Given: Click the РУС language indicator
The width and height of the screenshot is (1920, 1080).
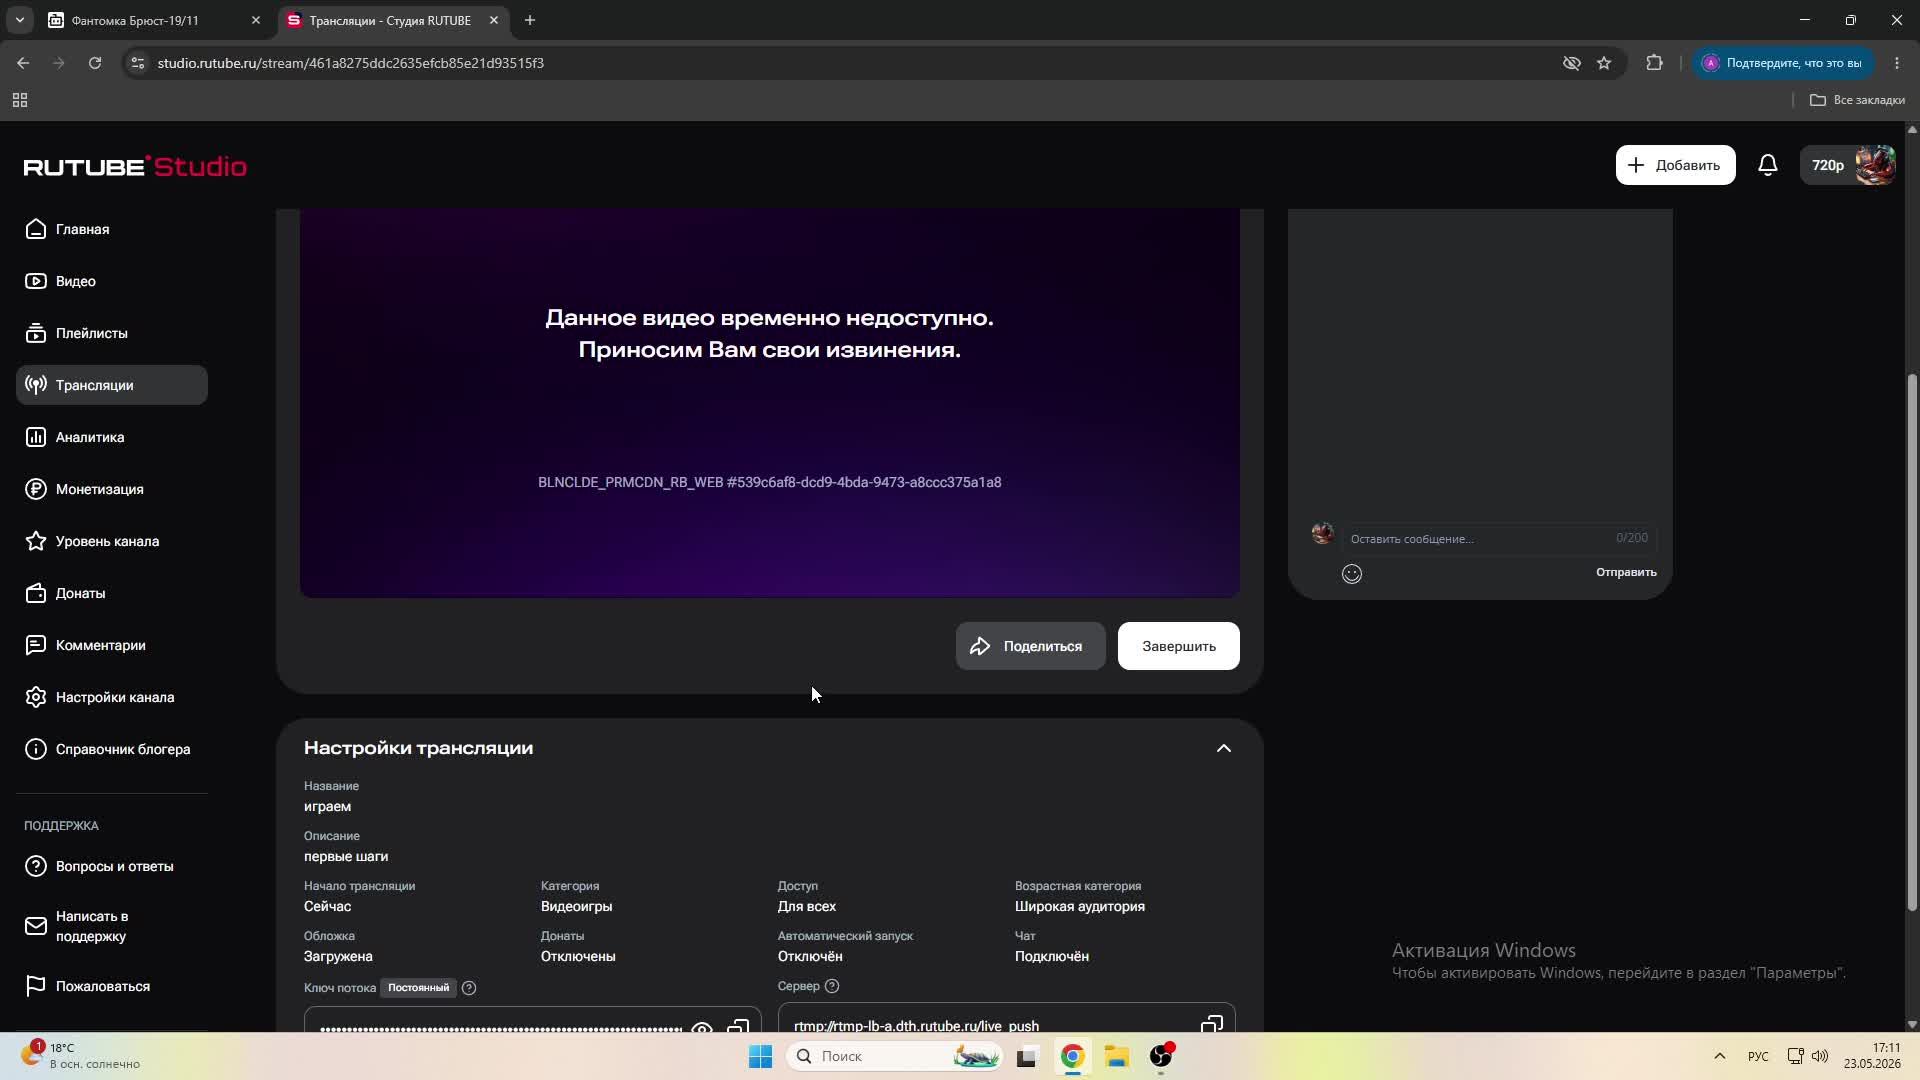Looking at the screenshot, I should [1757, 1056].
